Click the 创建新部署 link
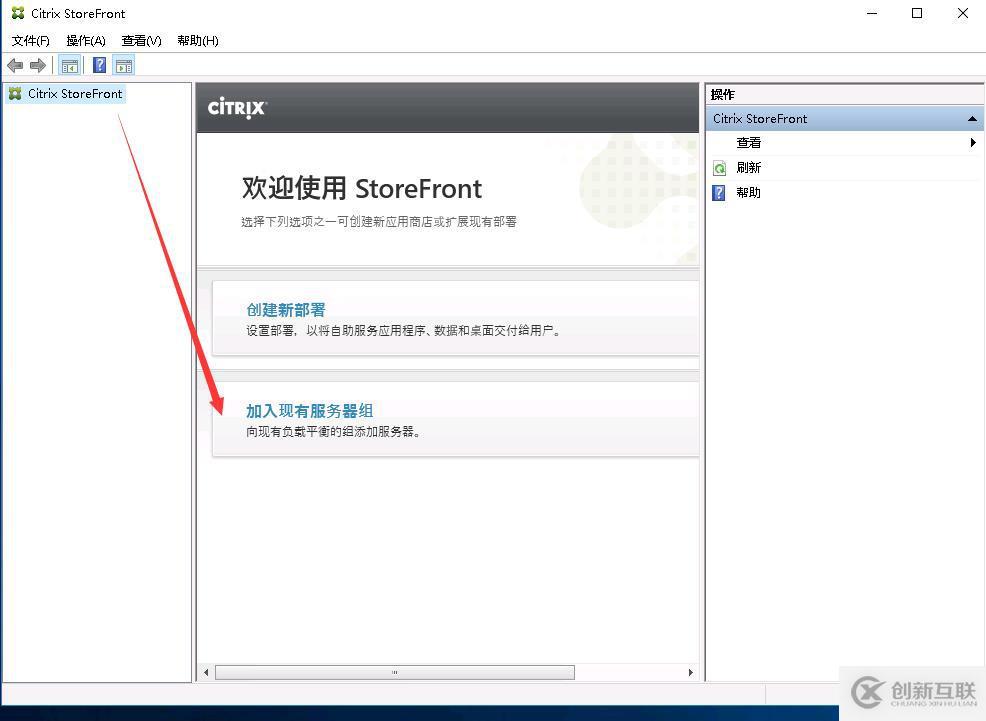 286,310
